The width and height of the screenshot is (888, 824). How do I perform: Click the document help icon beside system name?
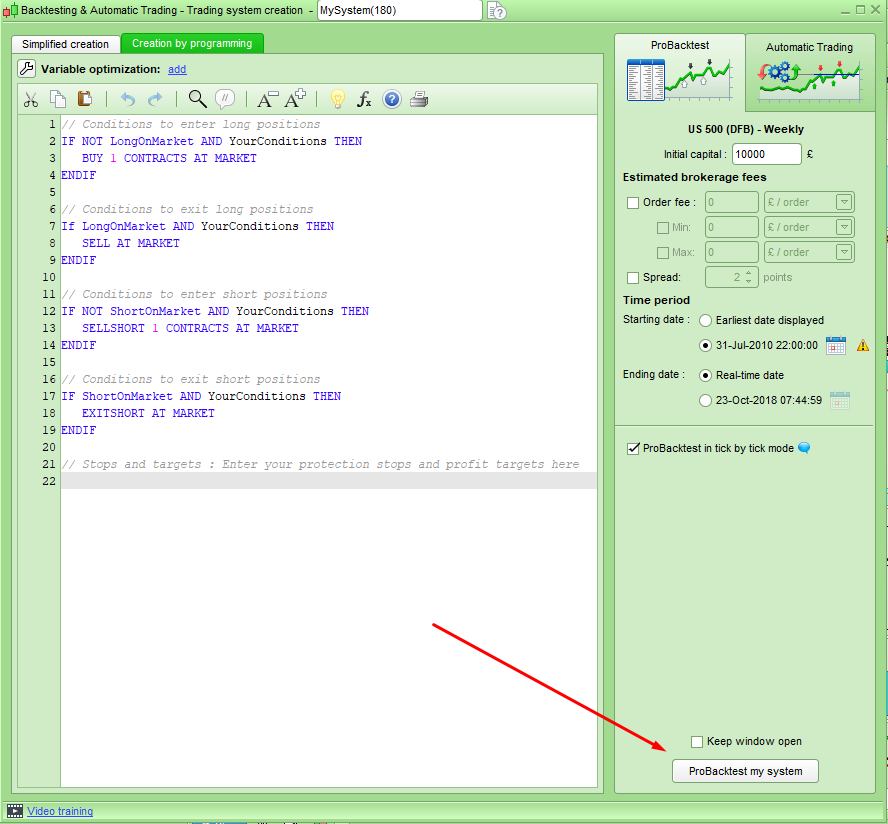497,11
